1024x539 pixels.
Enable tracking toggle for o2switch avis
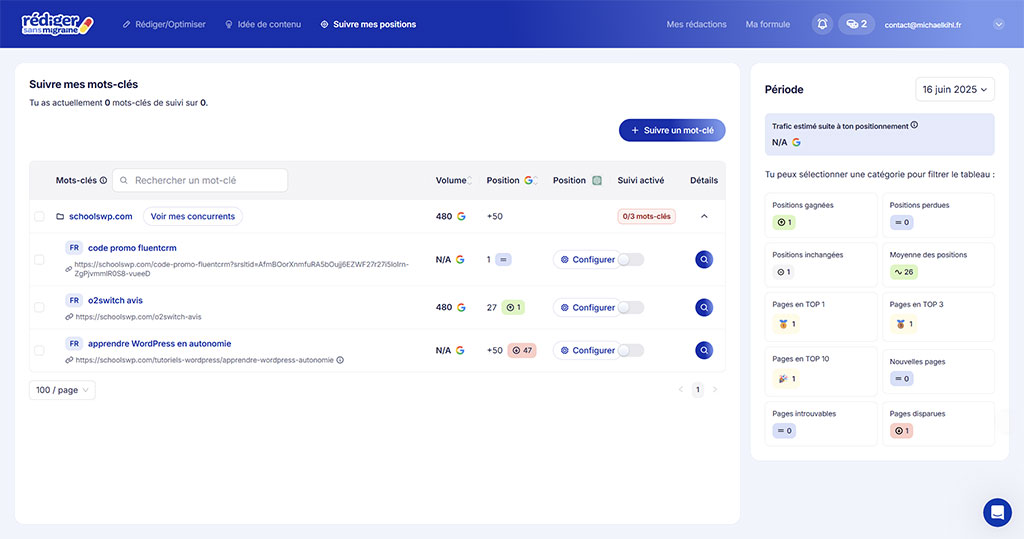point(631,307)
